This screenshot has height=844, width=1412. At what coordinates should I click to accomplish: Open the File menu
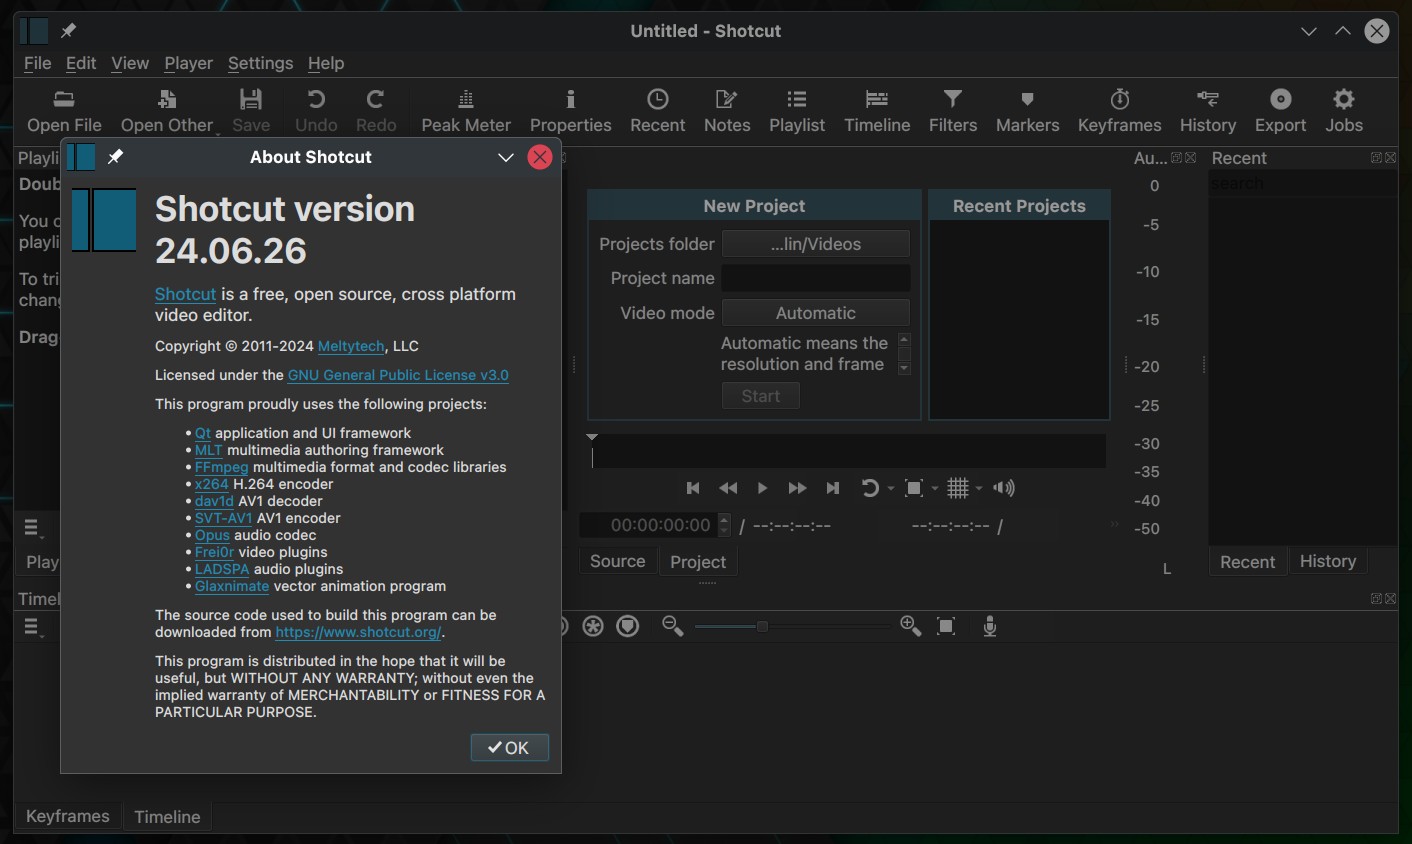[x=37, y=63]
